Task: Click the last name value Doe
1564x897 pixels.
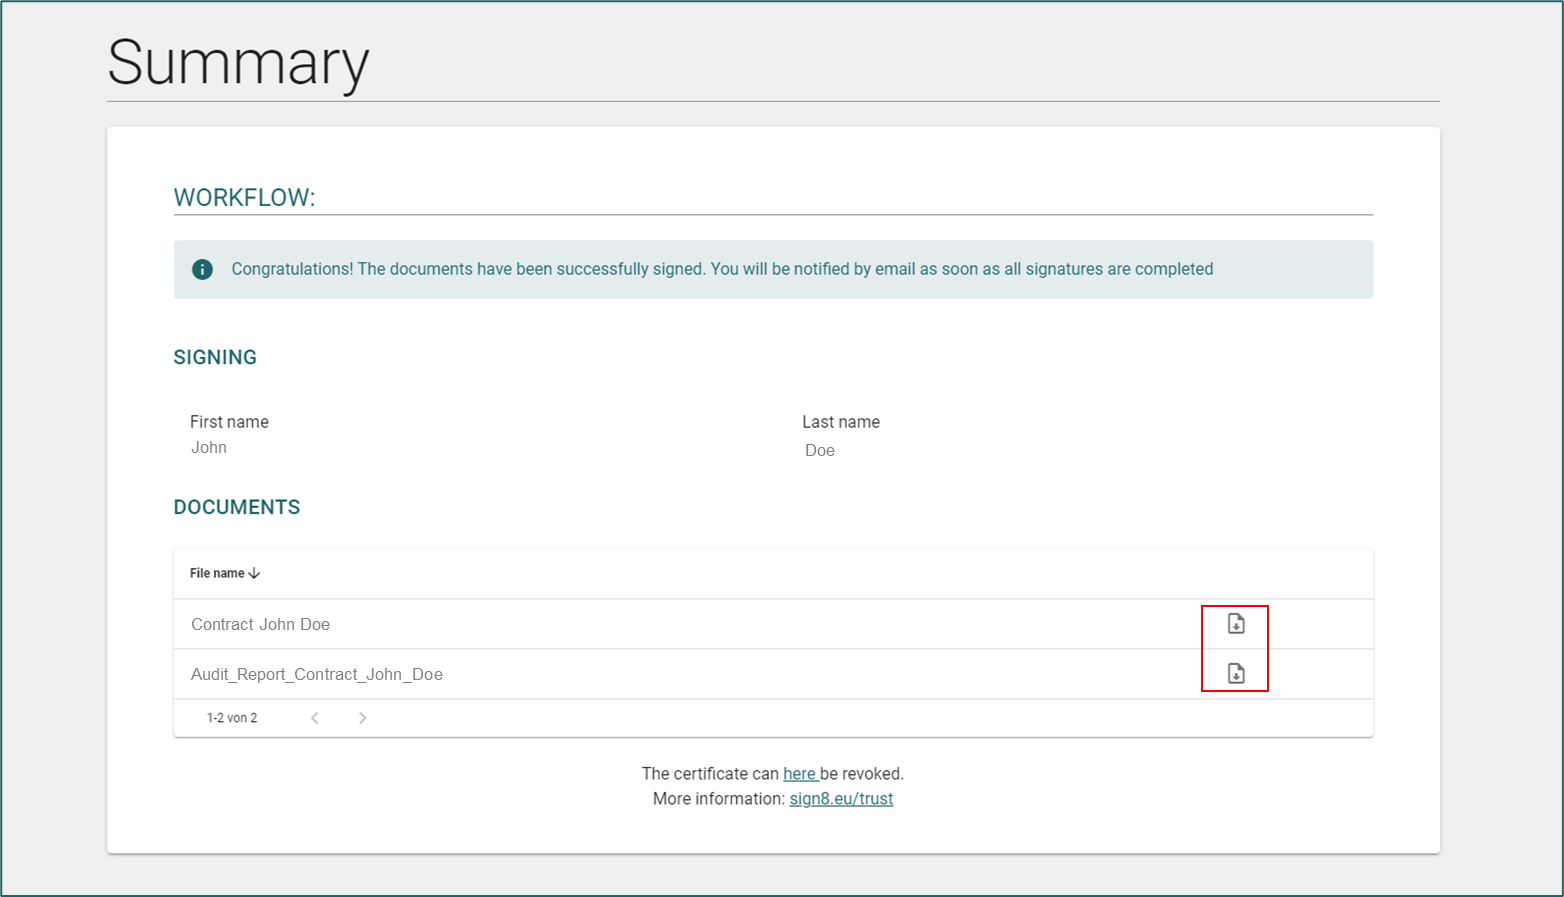Action: point(819,450)
